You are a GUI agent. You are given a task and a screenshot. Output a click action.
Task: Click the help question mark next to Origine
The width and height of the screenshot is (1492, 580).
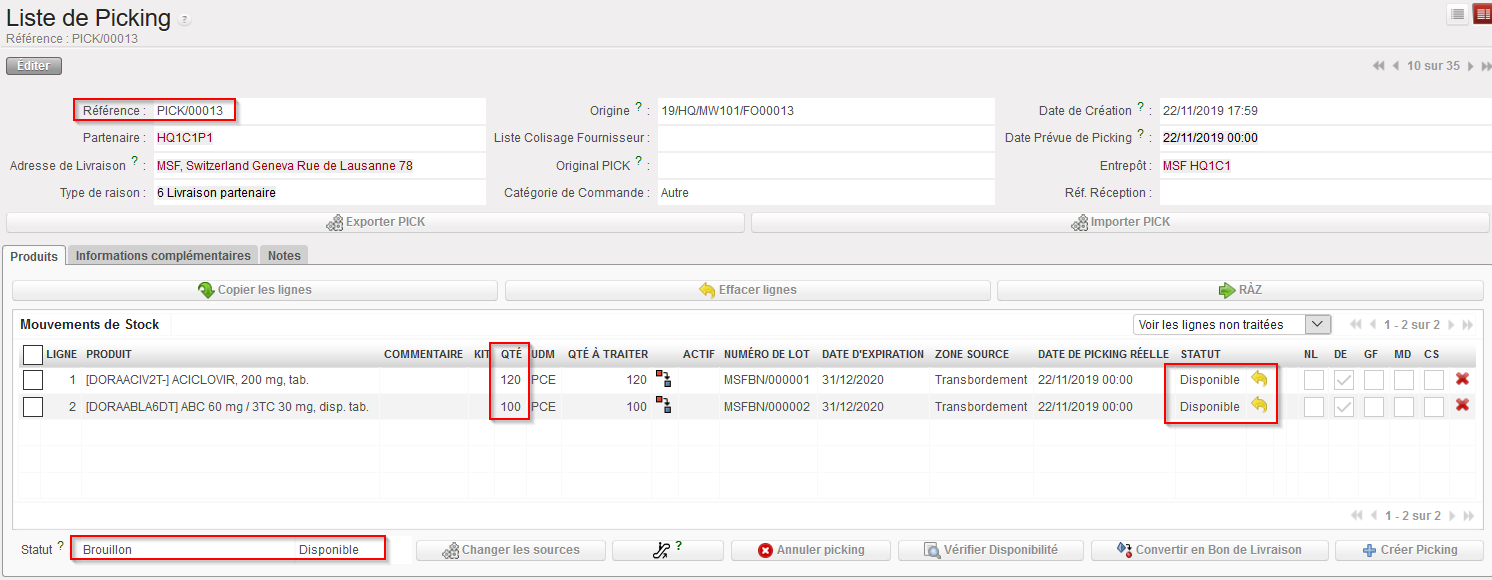[x=638, y=106]
